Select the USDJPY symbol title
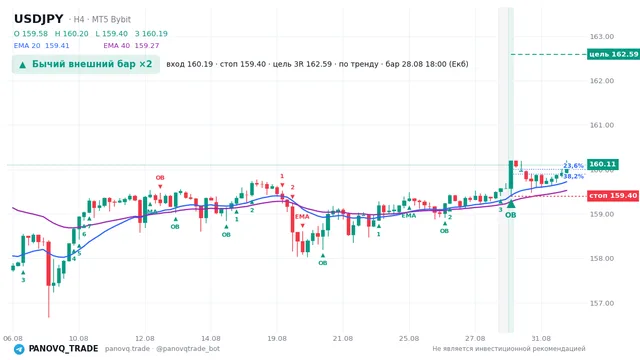640x360 pixels. coord(39,19)
